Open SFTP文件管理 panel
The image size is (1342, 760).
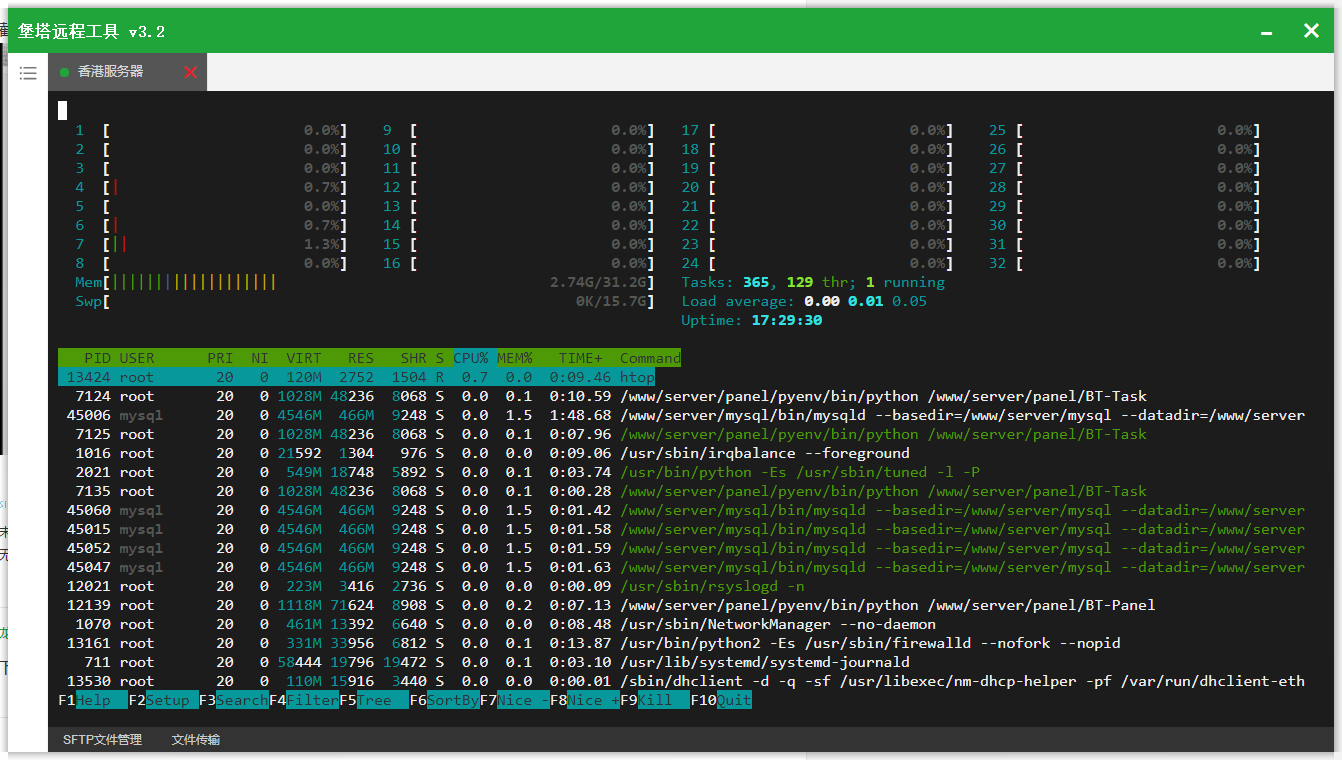point(102,740)
